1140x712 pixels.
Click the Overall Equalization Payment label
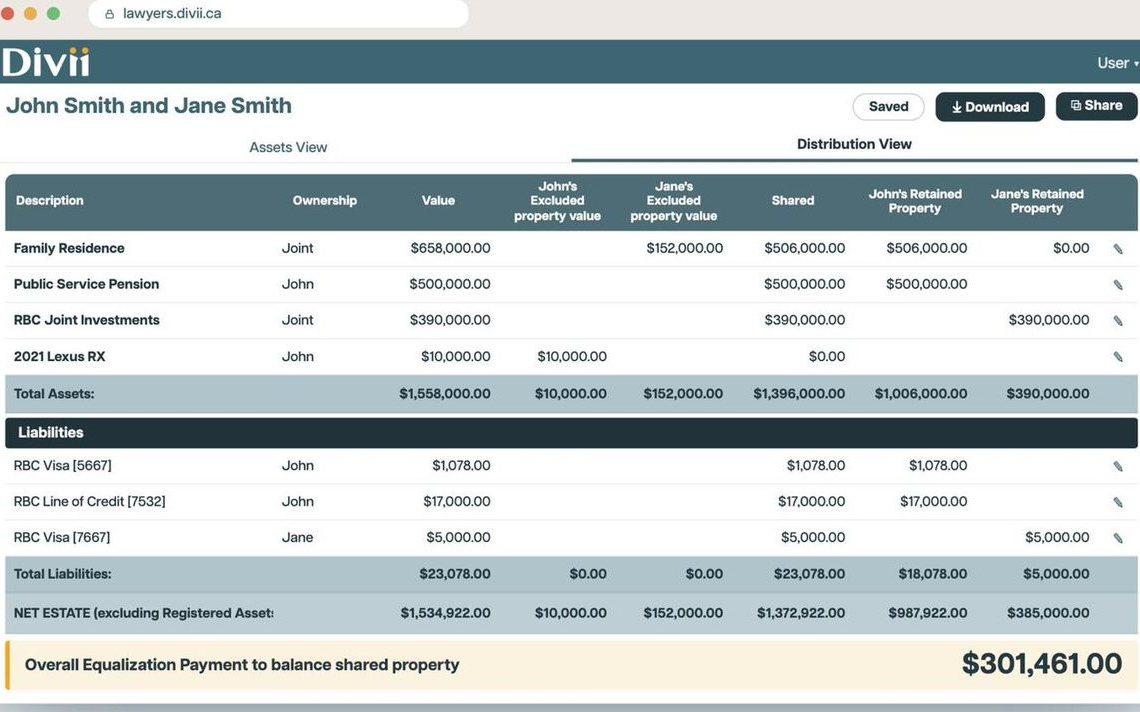coord(242,665)
